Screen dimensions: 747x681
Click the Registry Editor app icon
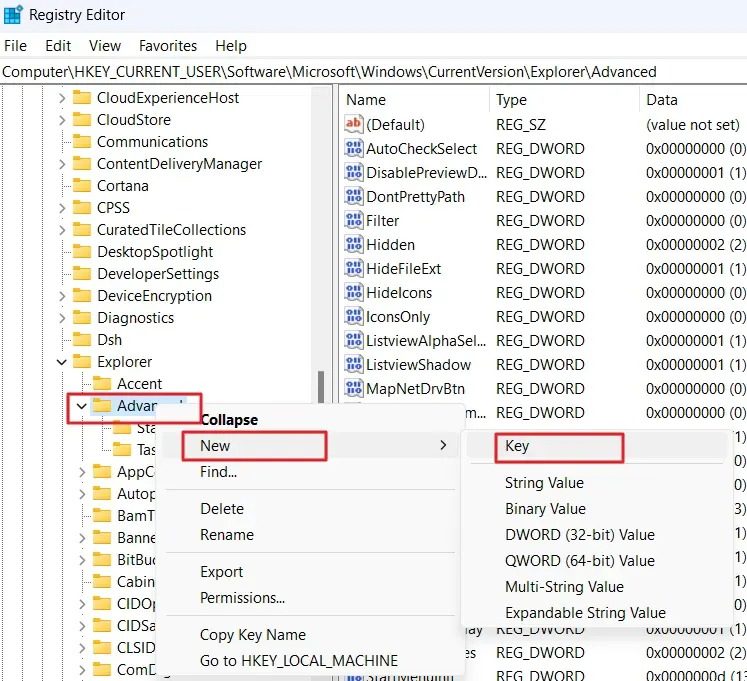(12, 15)
